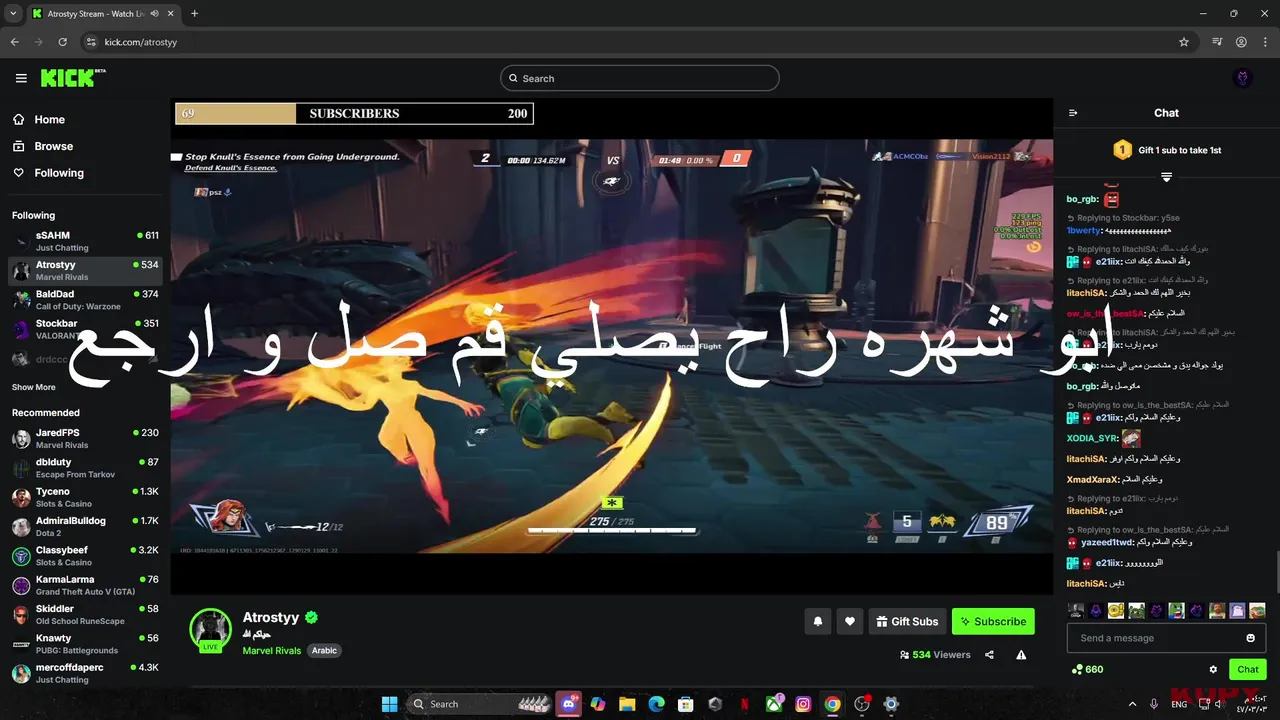Open the Atrostyy channel name link
1280x720 pixels.
pos(271,618)
